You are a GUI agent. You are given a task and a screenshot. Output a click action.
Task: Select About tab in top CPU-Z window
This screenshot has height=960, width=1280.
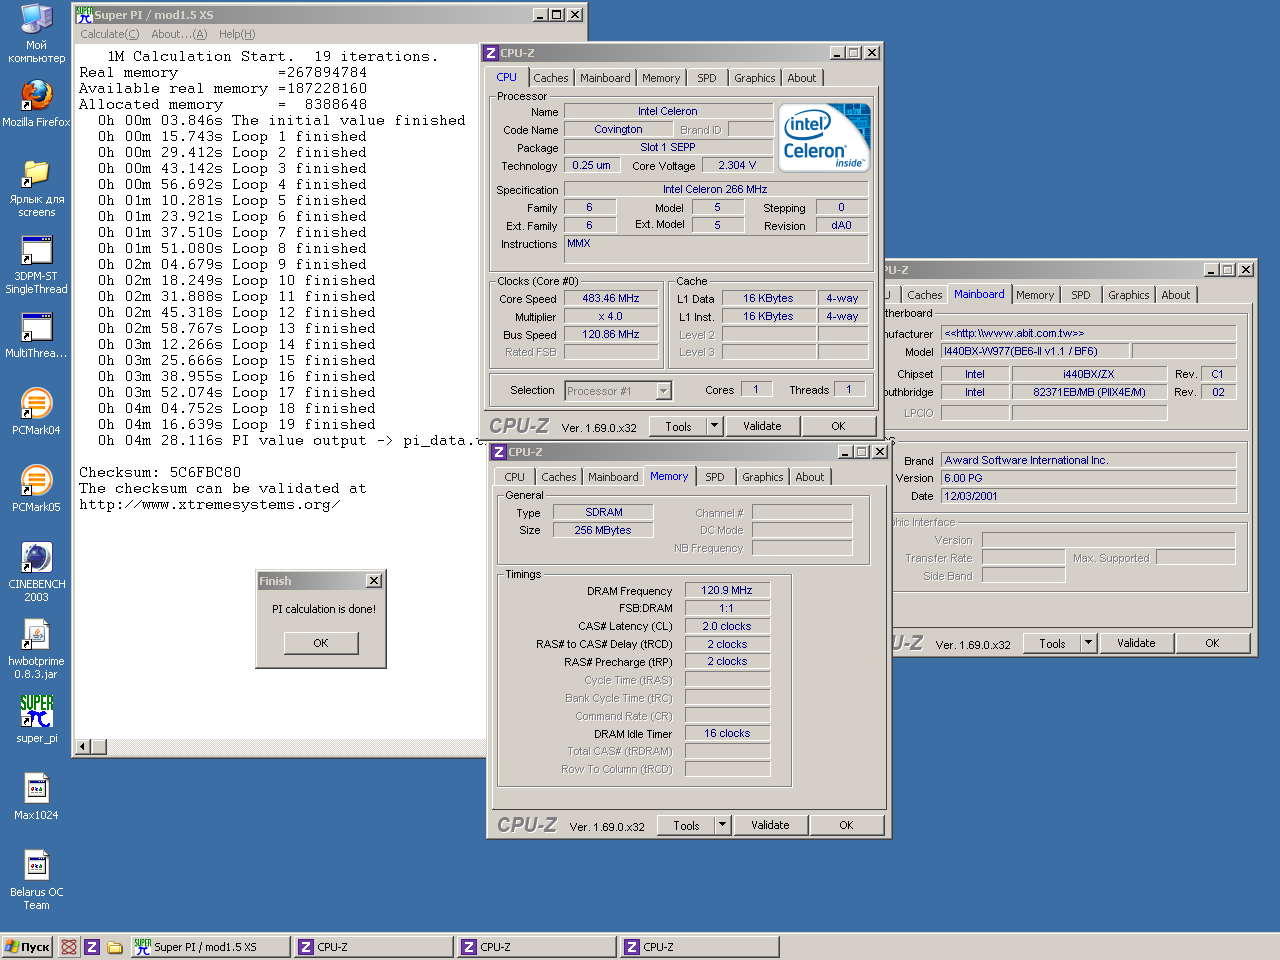click(x=801, y=78)
